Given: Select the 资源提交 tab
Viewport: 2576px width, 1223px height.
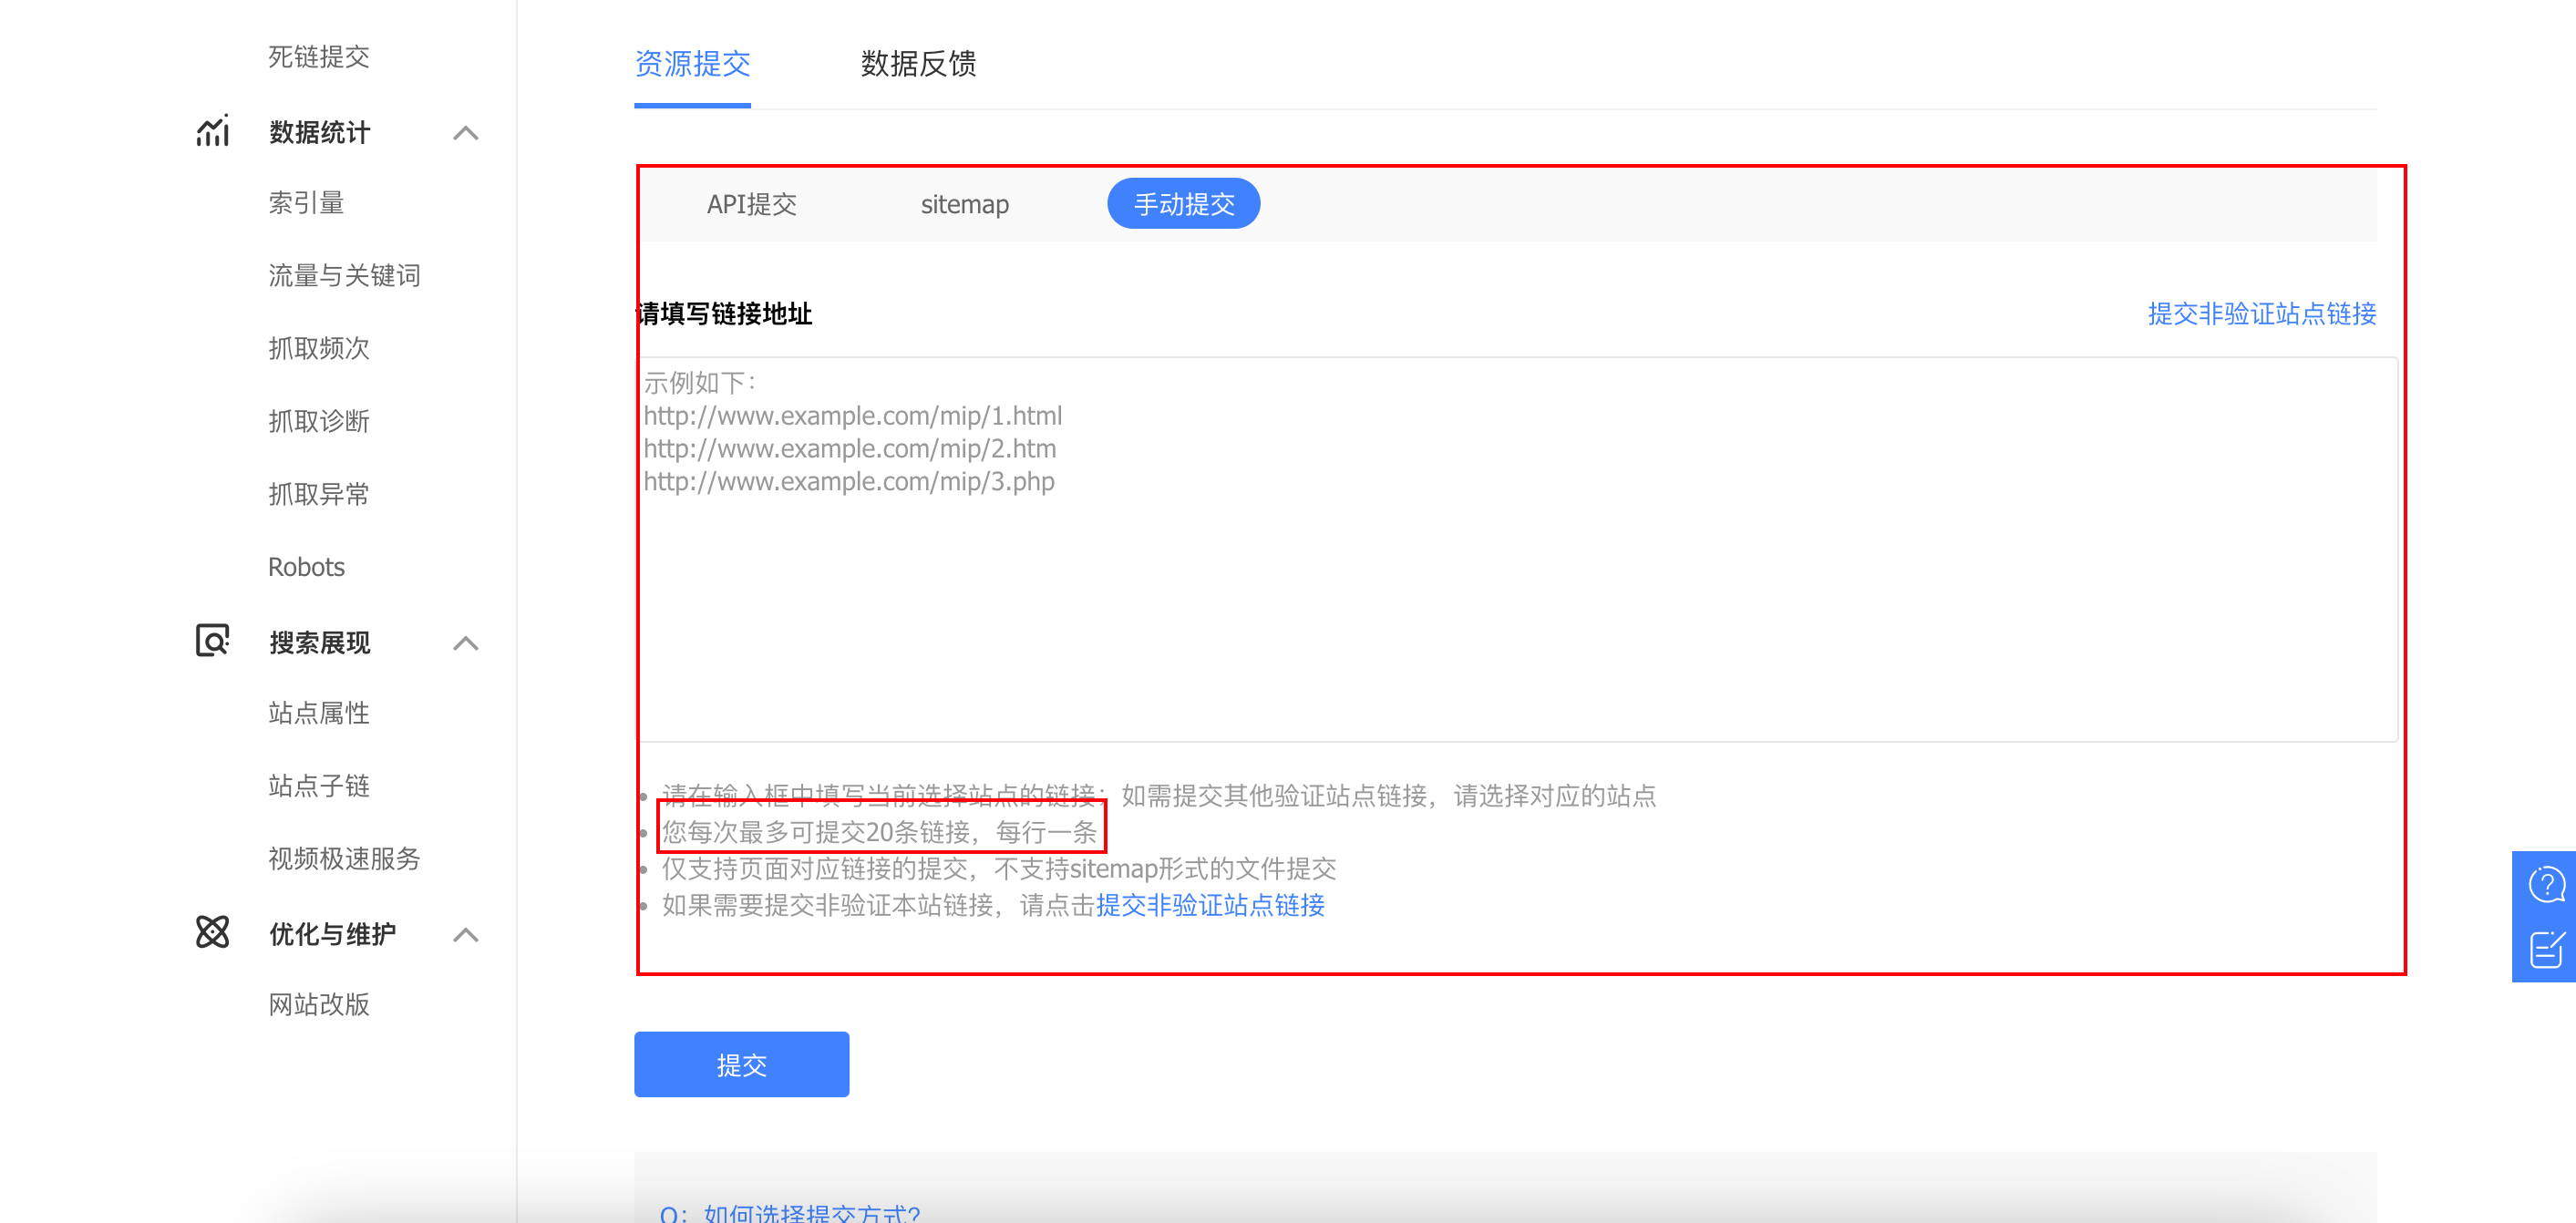Looking at the screenshot, I should 692,64.
